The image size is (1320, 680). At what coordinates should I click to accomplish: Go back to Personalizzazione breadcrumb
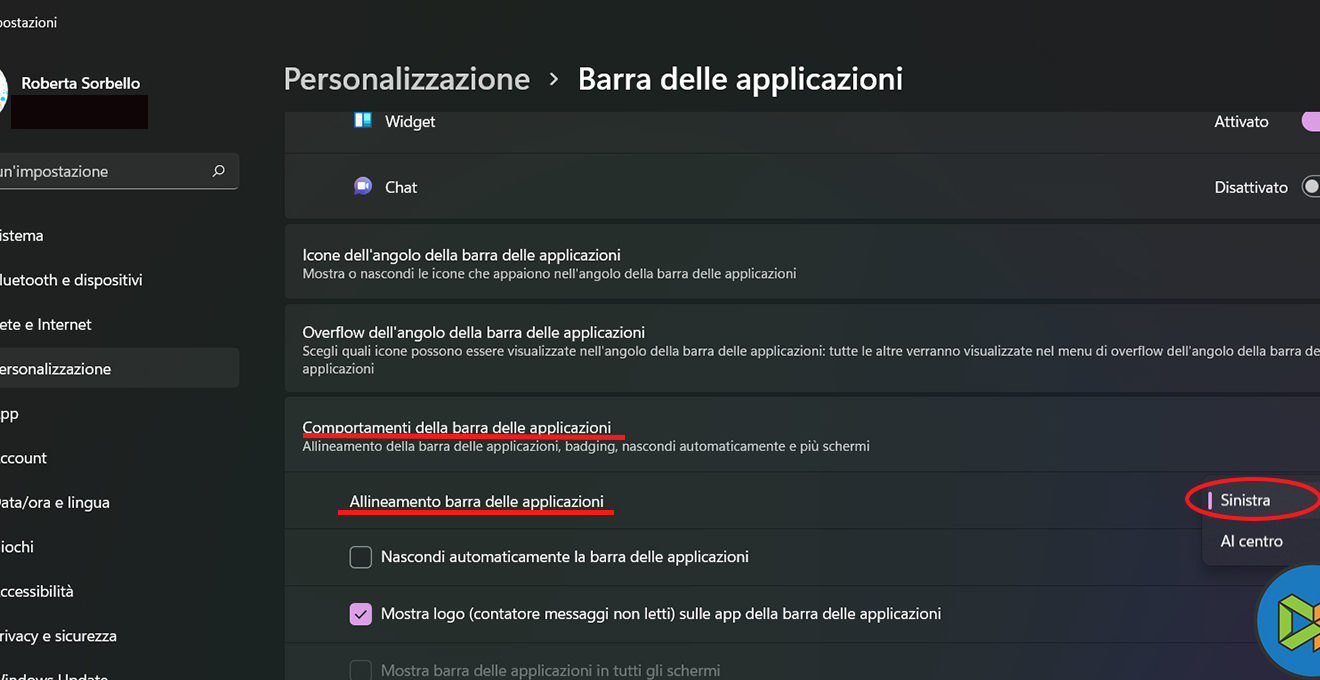pyautogui.click(x=406, y=79)
